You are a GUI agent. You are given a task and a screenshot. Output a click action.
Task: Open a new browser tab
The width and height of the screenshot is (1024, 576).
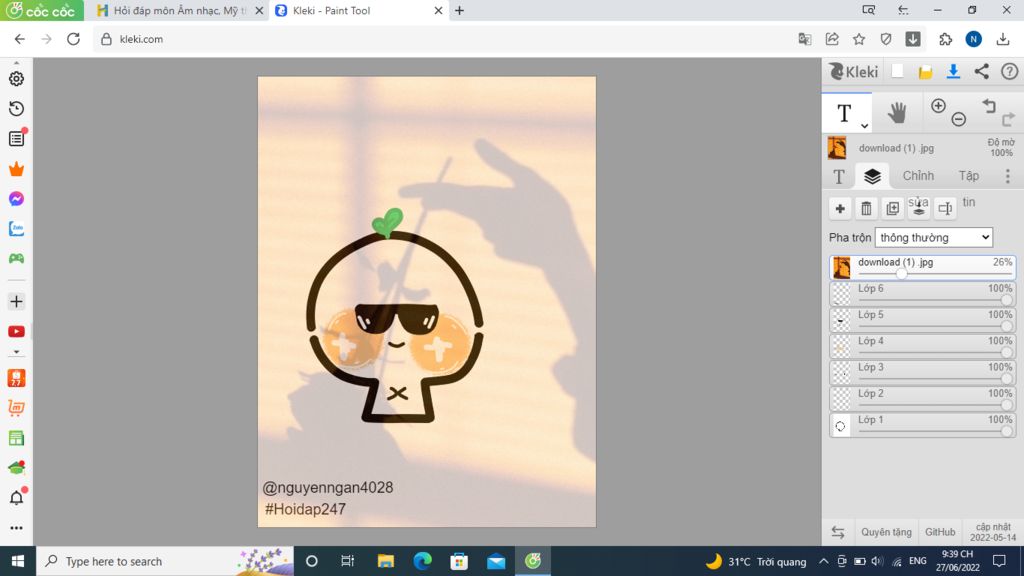[x=460, y=10]
